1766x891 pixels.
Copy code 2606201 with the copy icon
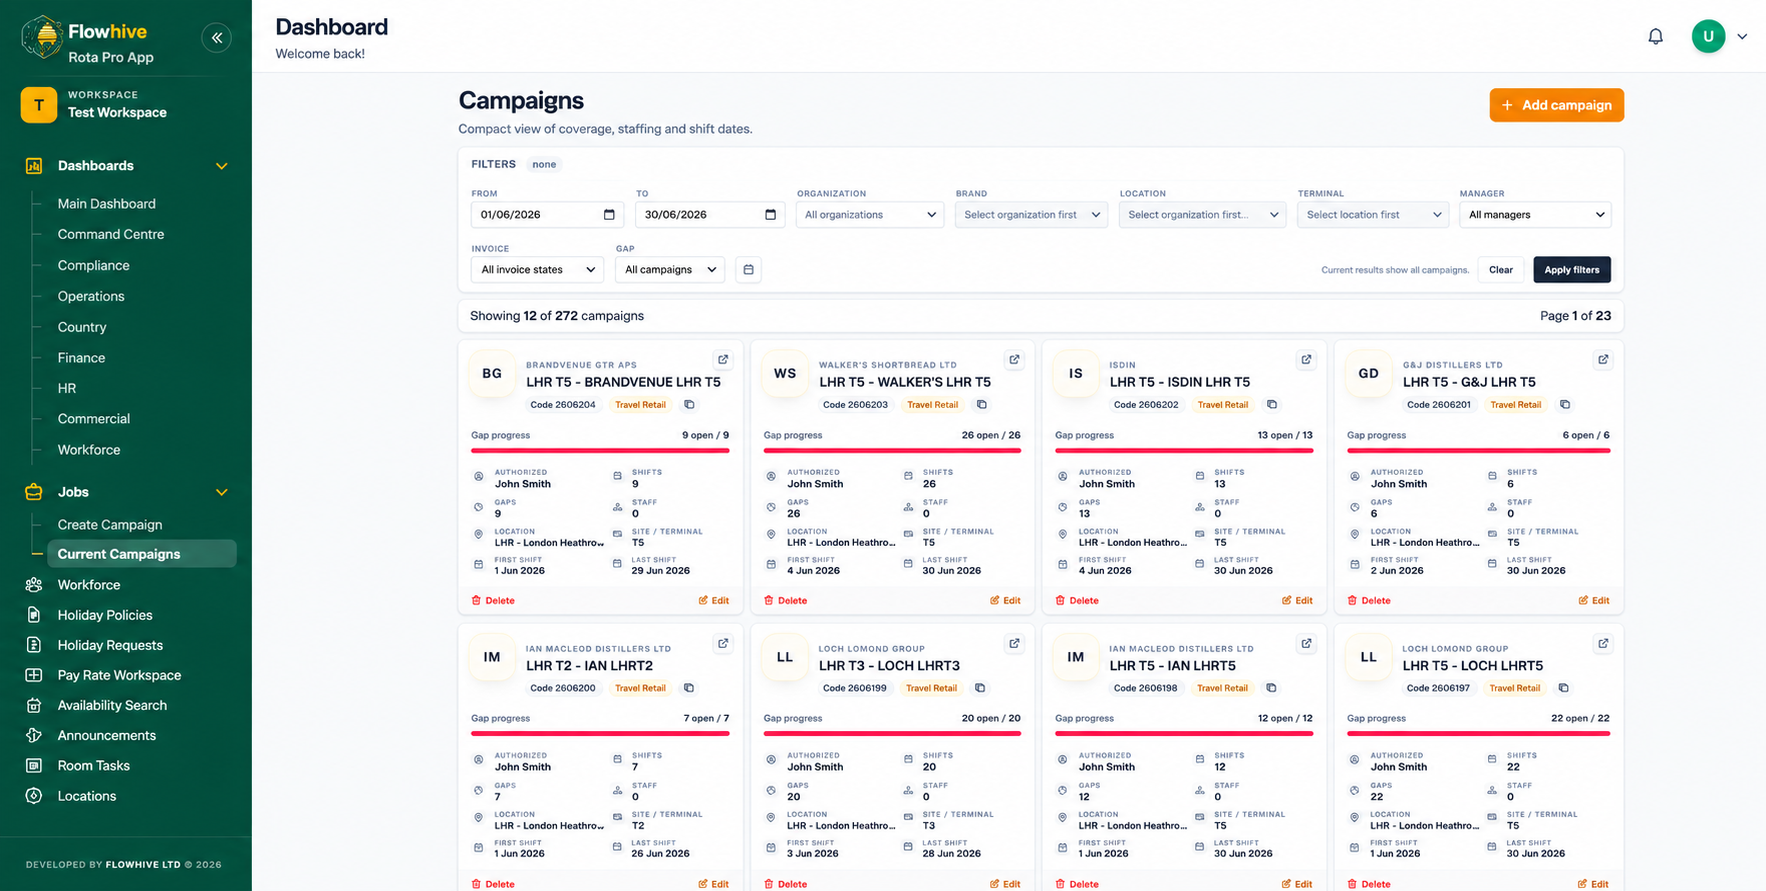[1565, 405]
